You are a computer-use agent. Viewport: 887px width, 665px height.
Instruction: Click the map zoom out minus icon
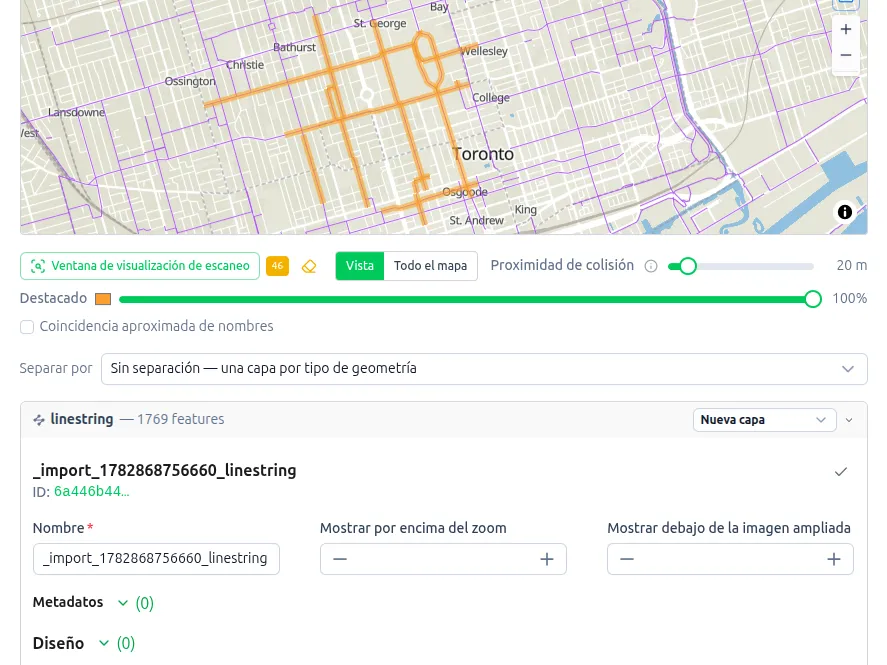tap(846, 55)
